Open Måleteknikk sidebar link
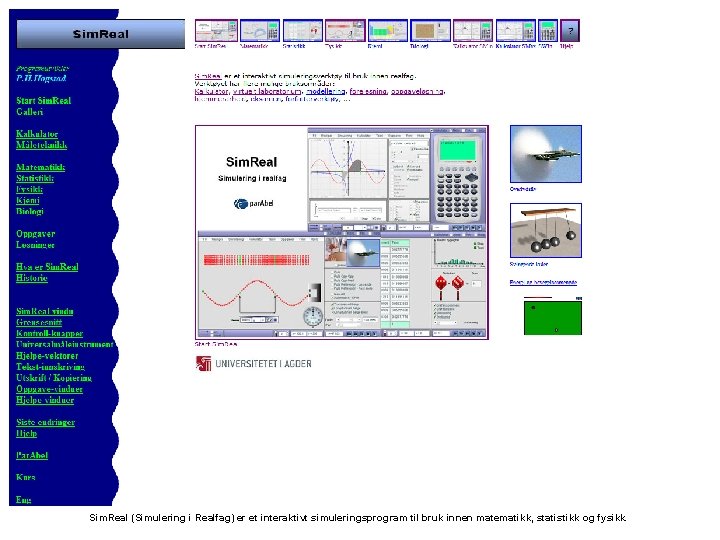Screen dimensions: 720x540 coord(41,145)
